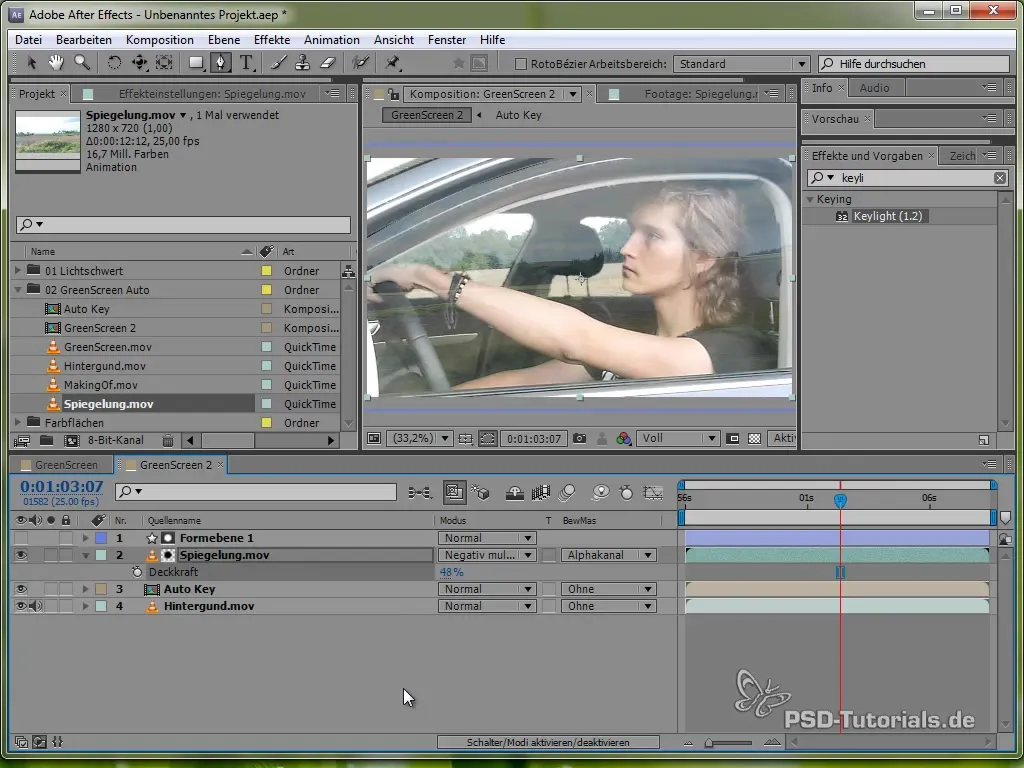Collapse the 02 GreenScreen Auto folder
Image resolution: width=1024 pixels, height=768 pixels.
pyautogui.click(x=18, y=289)
